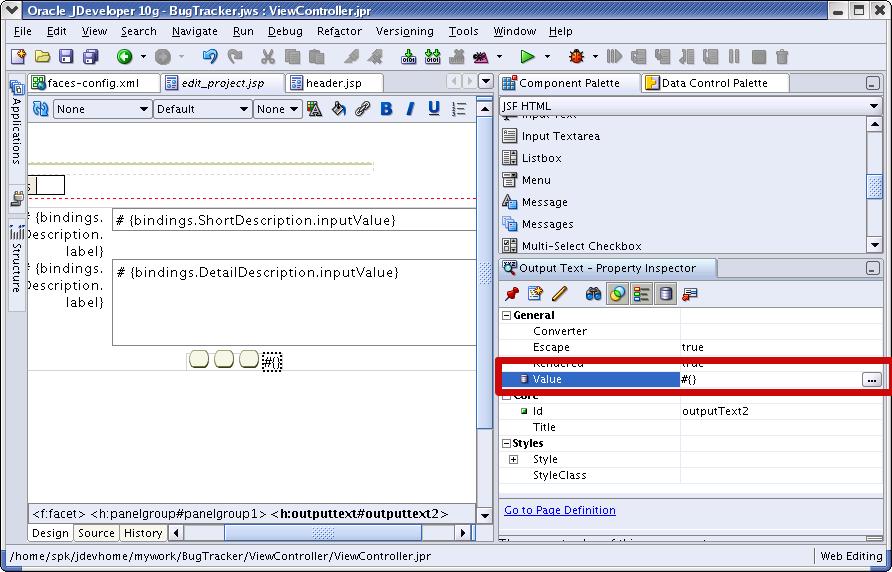Screen dimensions: 892x572
Task: Click the red pushpin Freeze View icon
Action: [x=511, y=294]
